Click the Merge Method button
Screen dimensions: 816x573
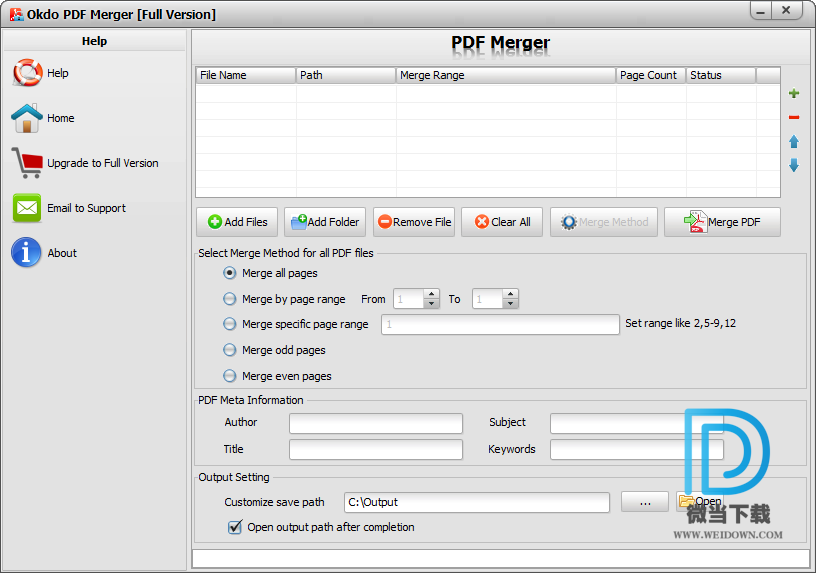(x=604, y=222)
